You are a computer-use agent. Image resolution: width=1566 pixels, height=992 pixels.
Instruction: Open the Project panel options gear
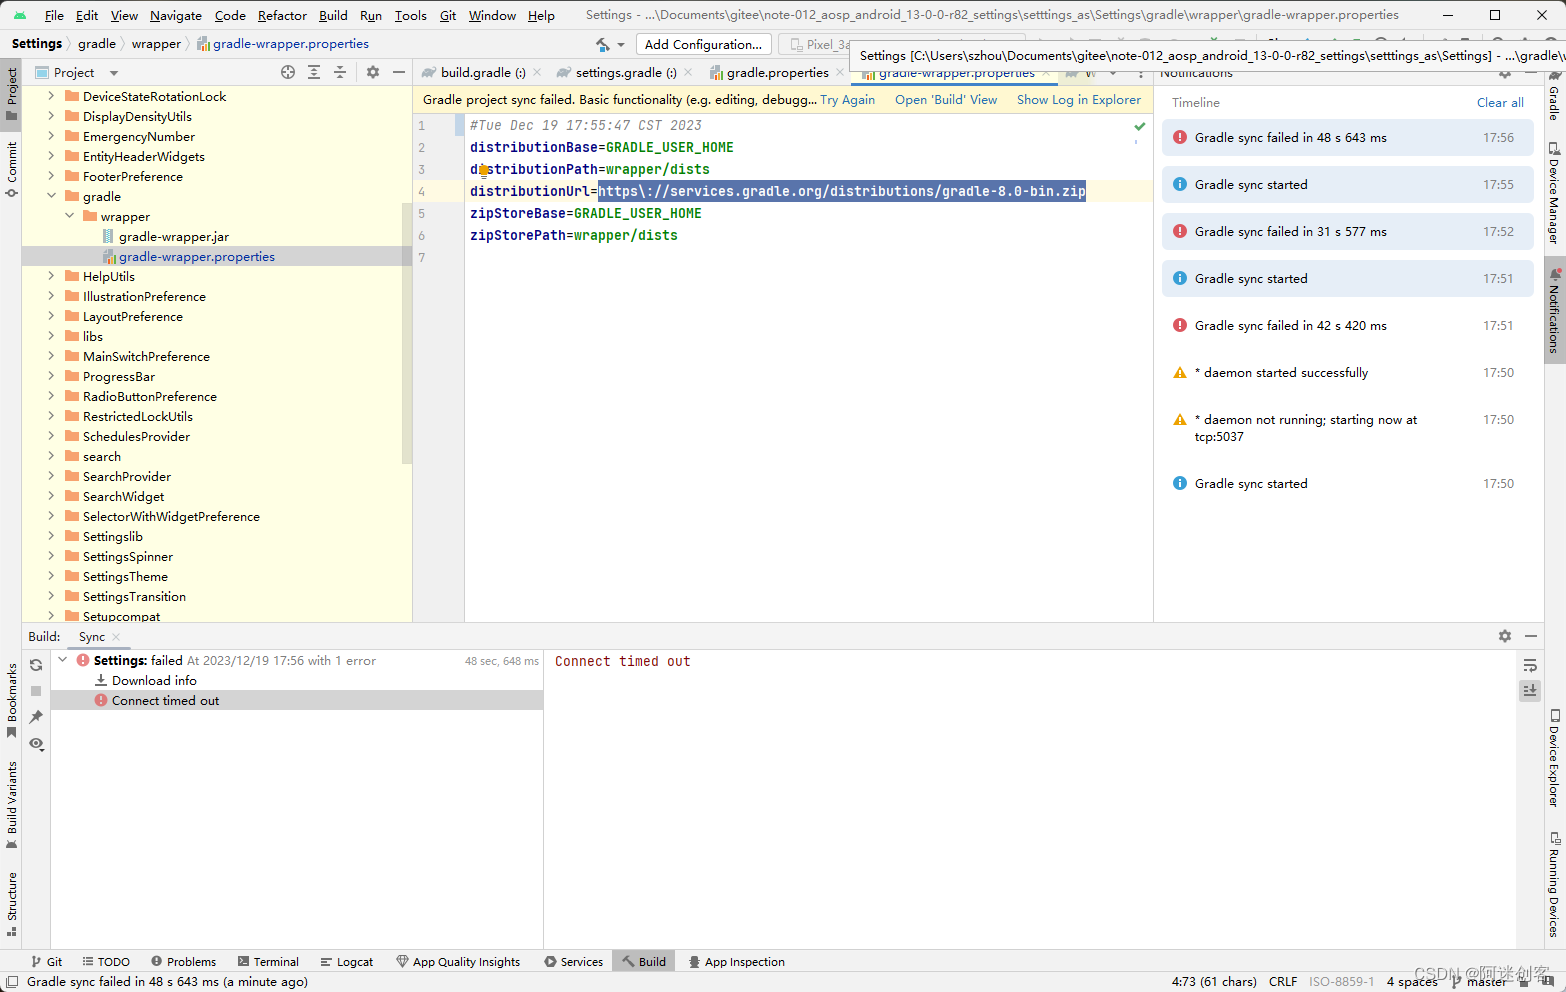[371, 72]
